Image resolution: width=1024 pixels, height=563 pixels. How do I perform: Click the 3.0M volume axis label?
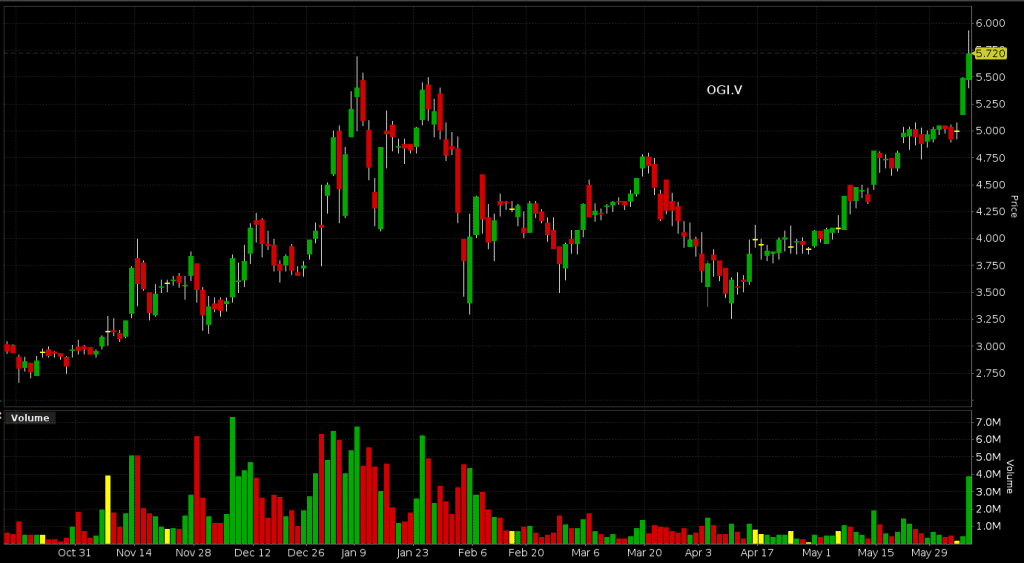pyautogui.click(x=989, y=492)
